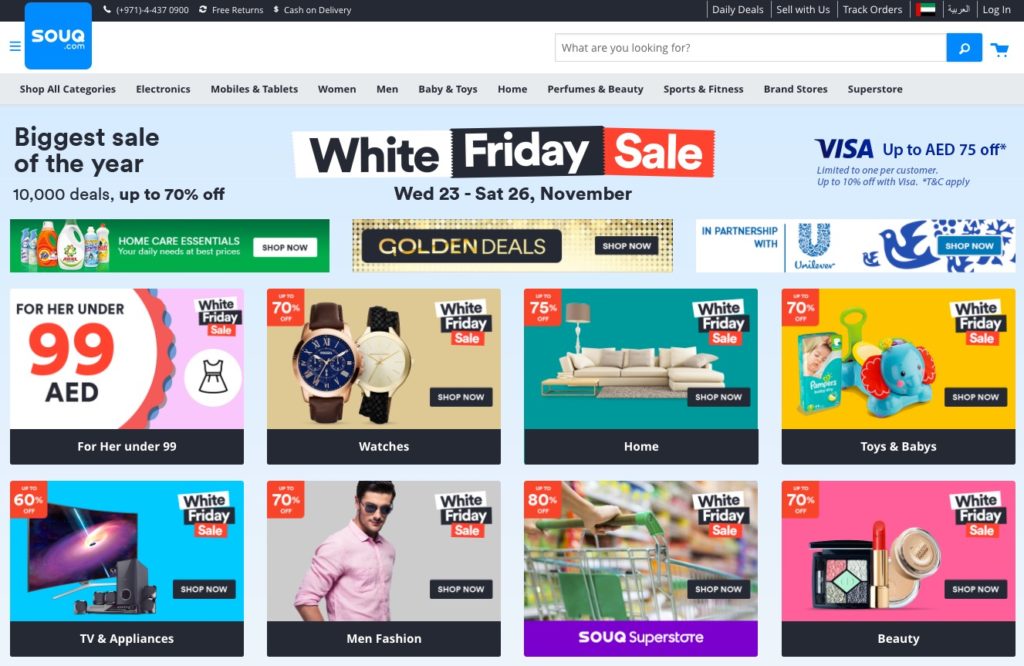
Task: Open the Mobiles & Tablets menu
Action: tap(254, 89)
